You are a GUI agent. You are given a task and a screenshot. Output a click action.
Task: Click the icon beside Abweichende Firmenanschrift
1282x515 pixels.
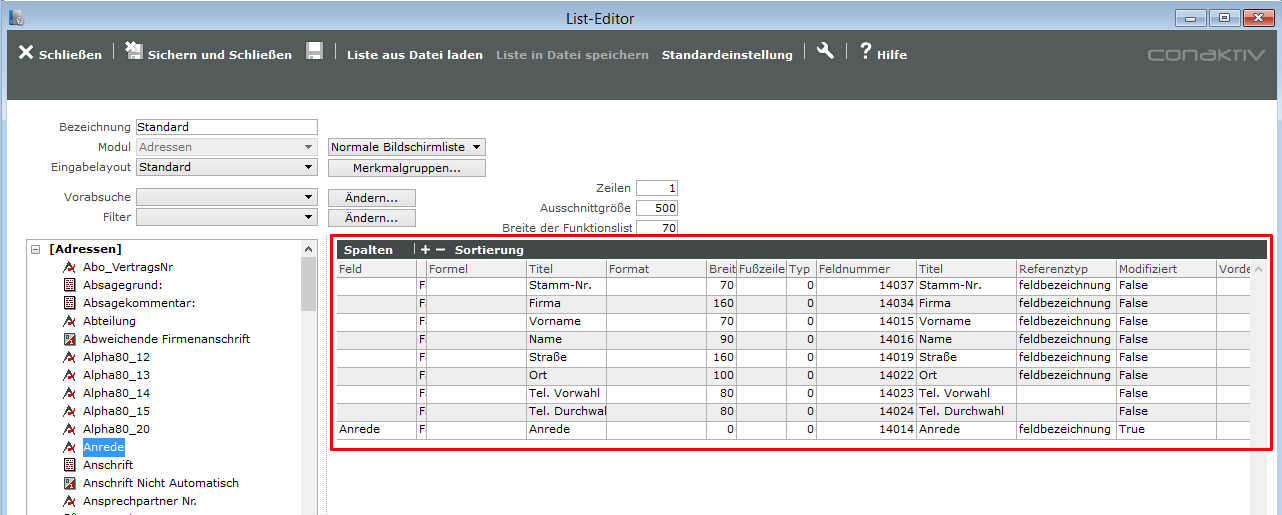pos(70,339)
